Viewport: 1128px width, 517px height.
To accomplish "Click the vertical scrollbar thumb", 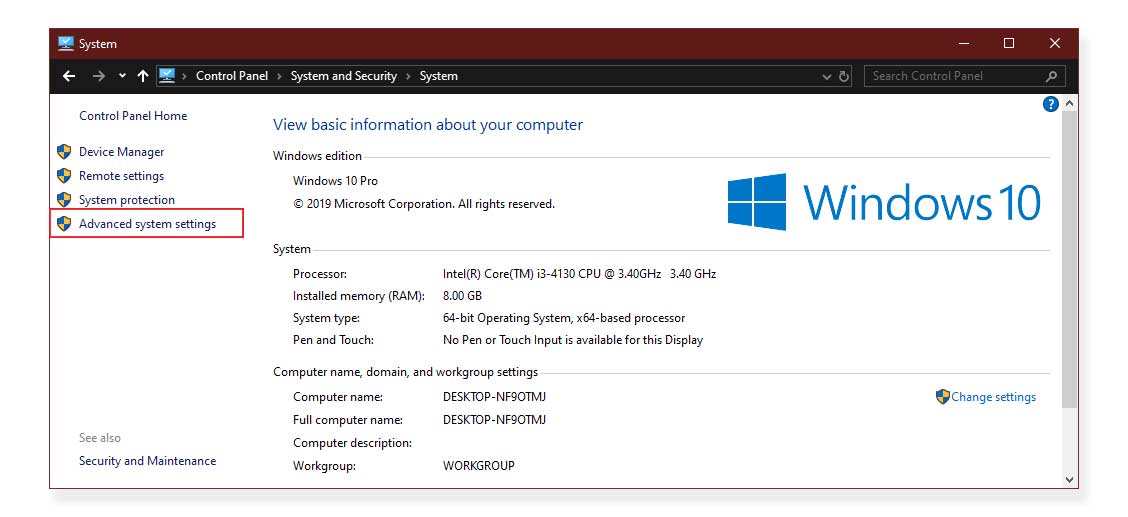I will pos(1069,259).
